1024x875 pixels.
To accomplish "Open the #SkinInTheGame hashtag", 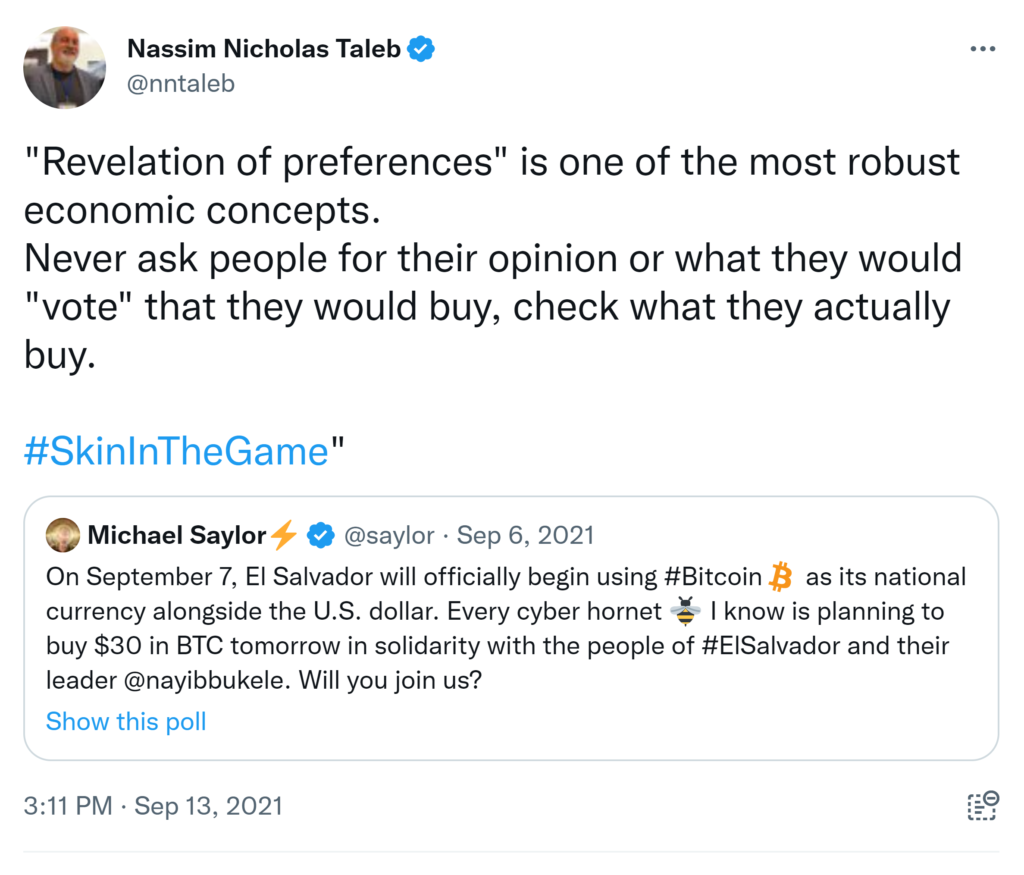I will (176, 451).
